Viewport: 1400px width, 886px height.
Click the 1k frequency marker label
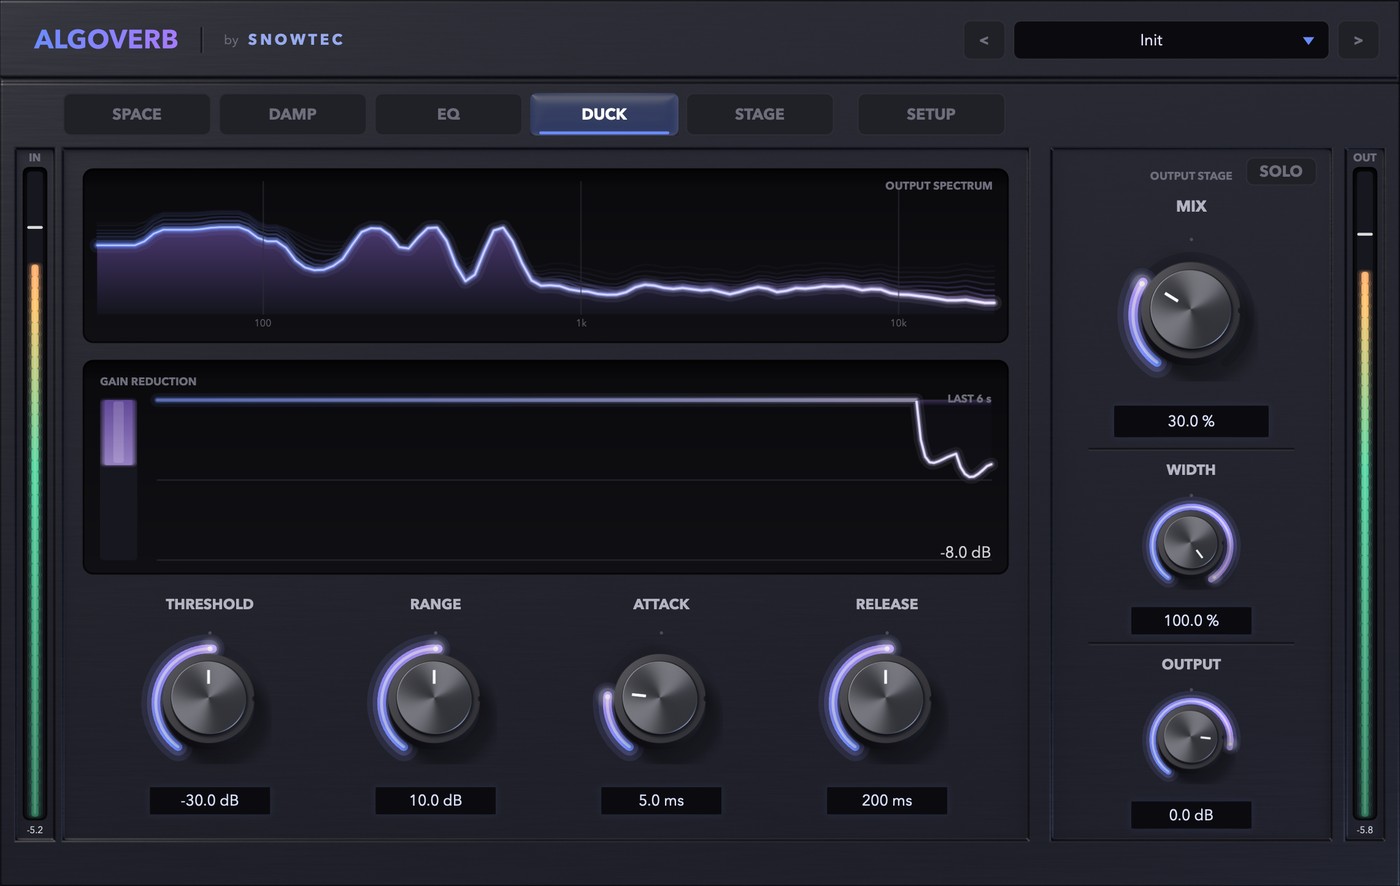(x=581, y=323)
